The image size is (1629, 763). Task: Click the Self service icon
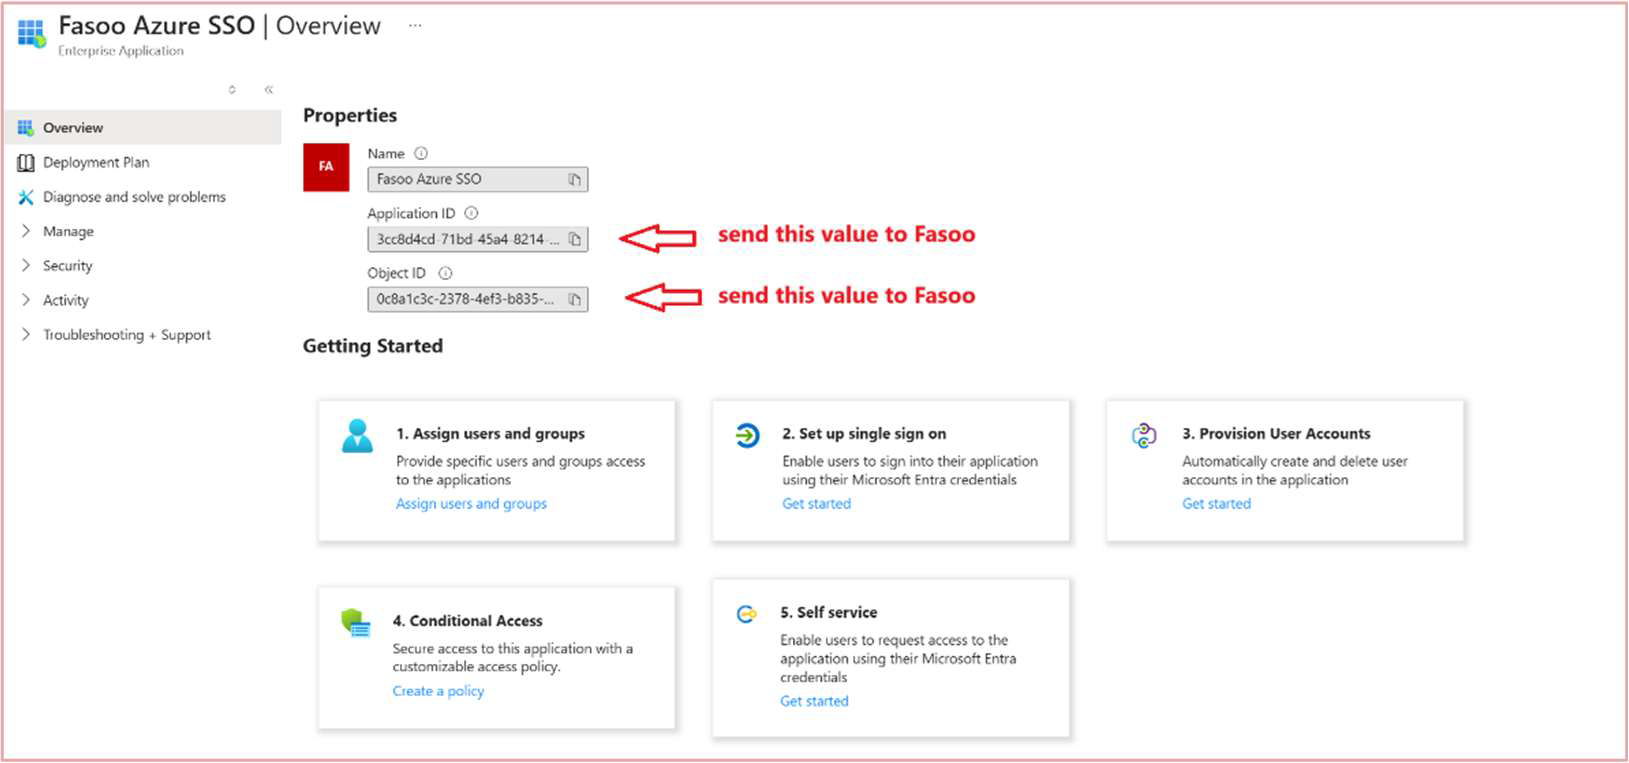(x=746, y=614)
